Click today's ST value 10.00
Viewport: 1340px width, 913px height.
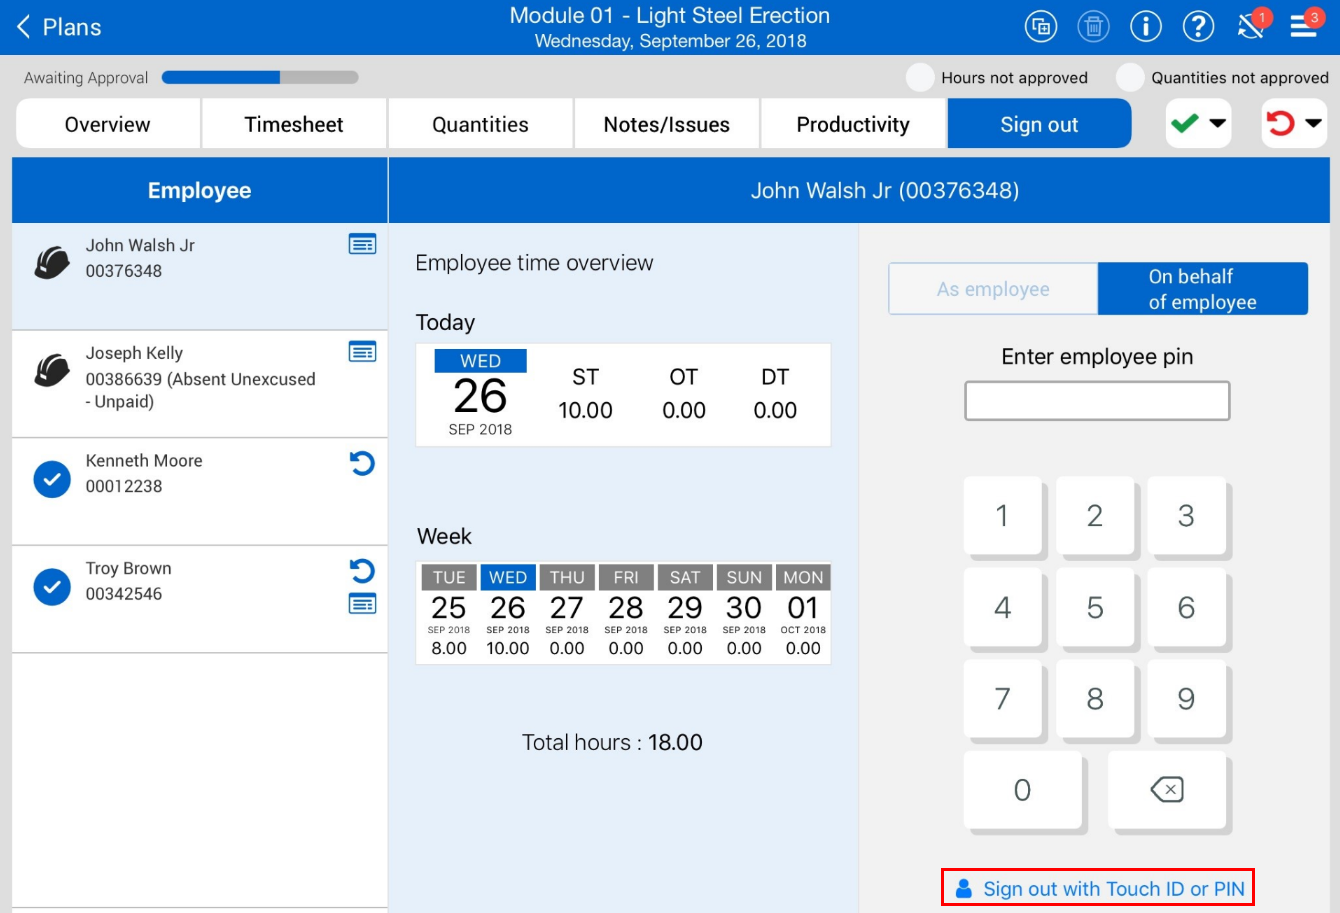point(585,411)
